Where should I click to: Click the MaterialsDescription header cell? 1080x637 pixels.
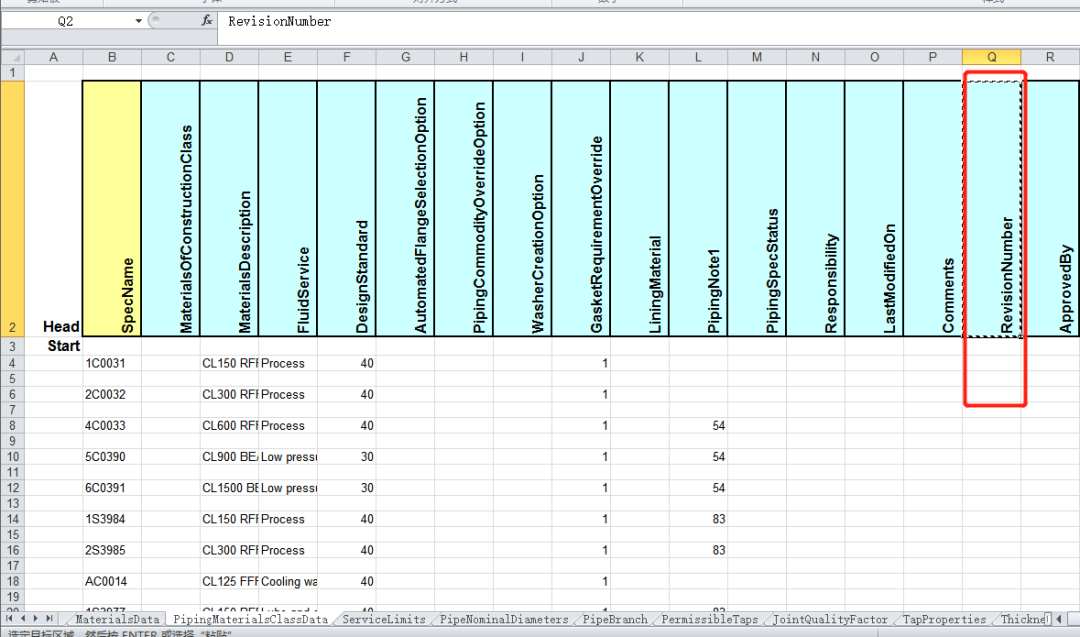click(x=229, y=209)
